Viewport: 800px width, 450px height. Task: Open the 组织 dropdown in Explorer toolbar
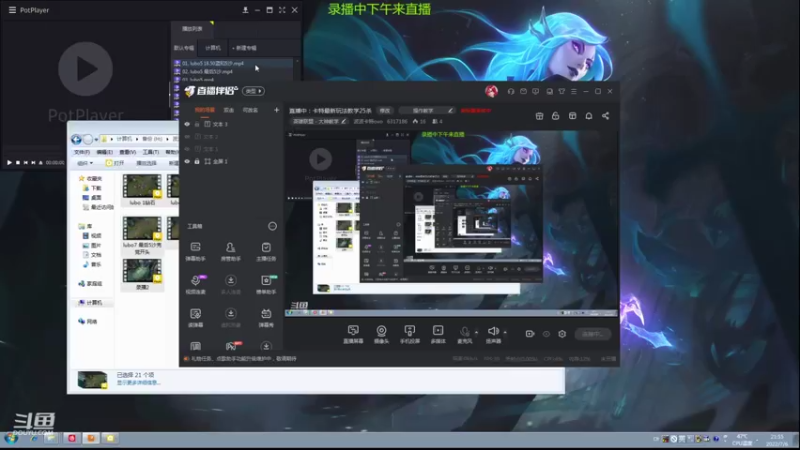(85, 163)
